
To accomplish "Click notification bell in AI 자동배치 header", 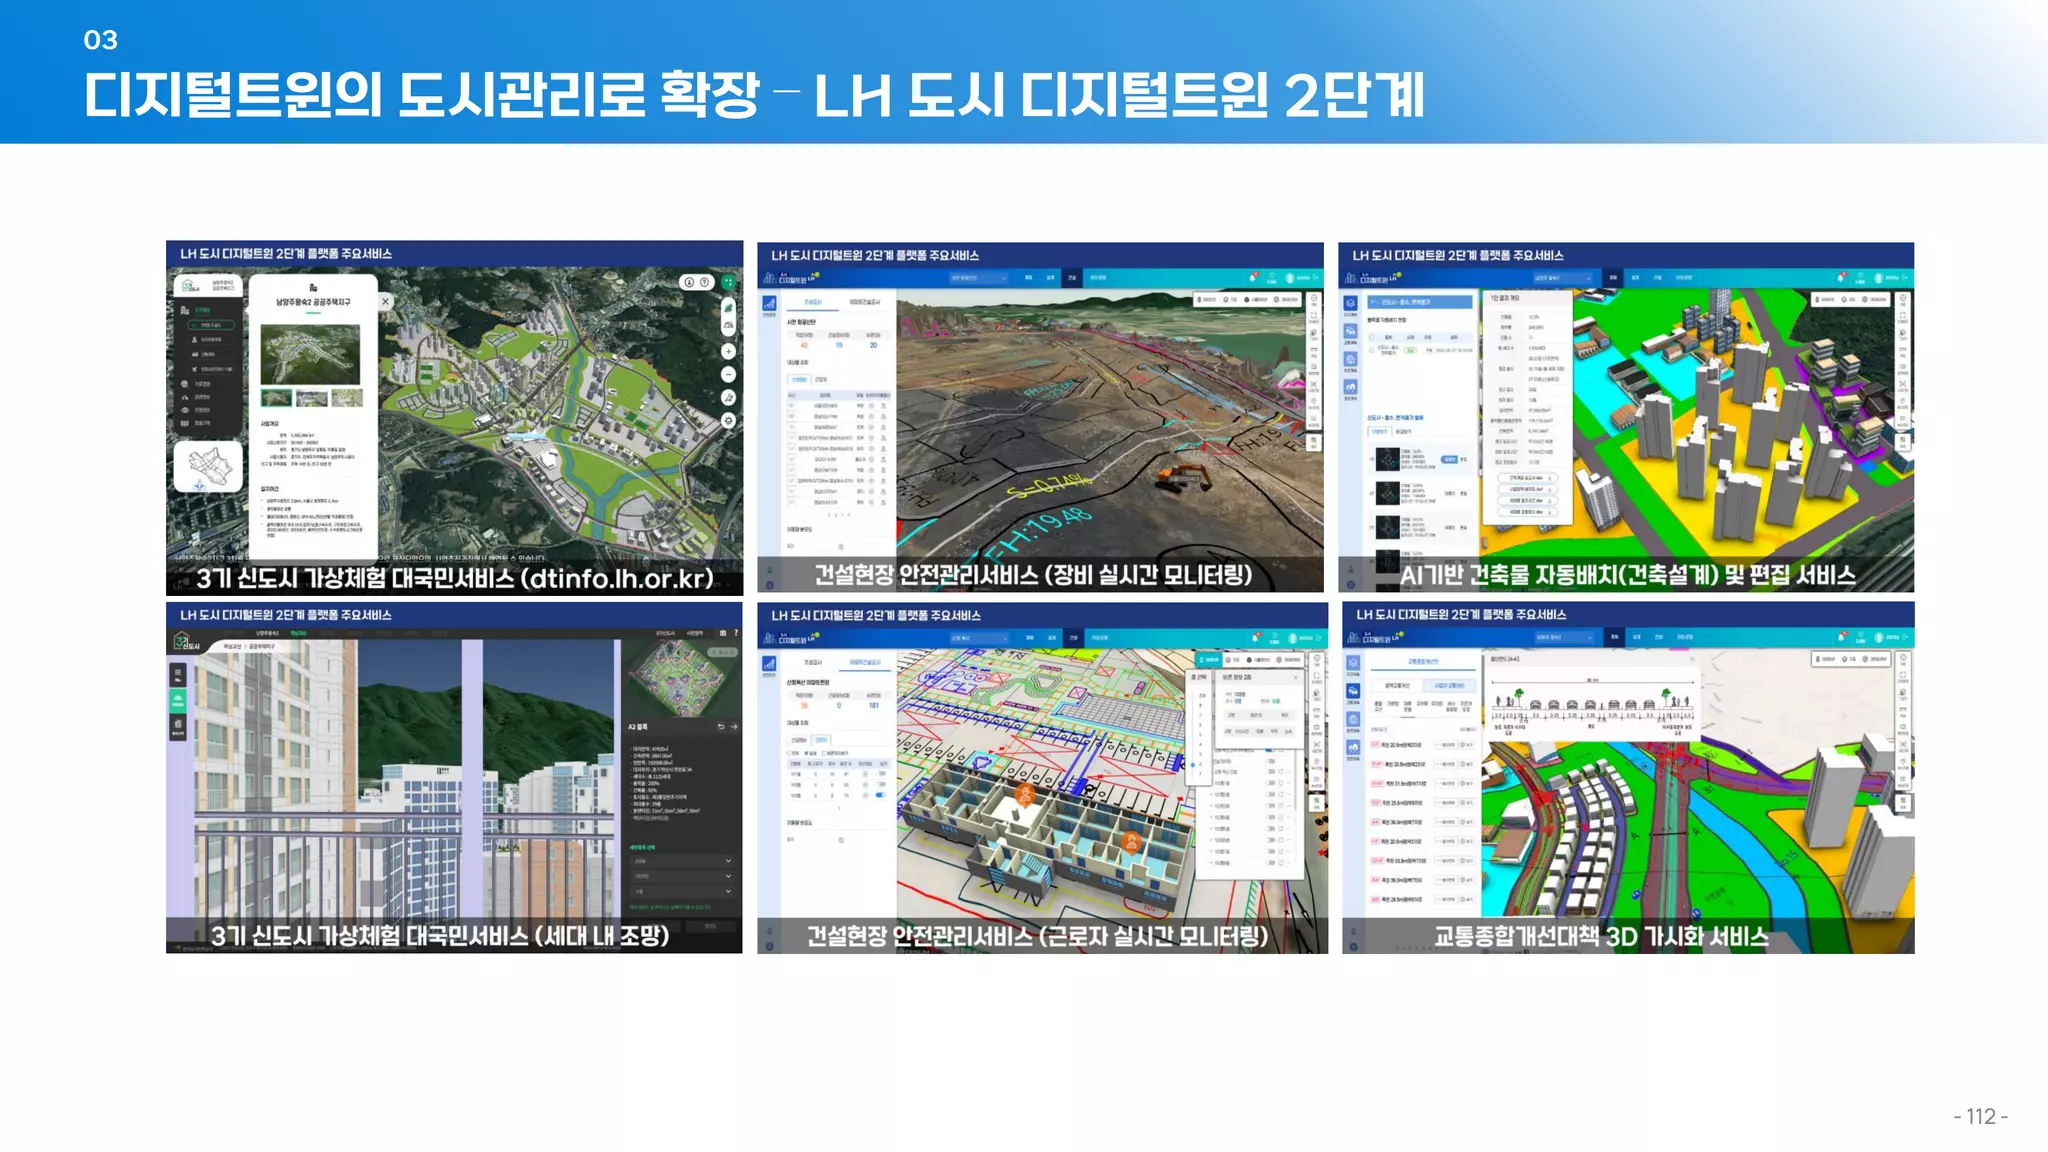I will (x=1840, y=278).
